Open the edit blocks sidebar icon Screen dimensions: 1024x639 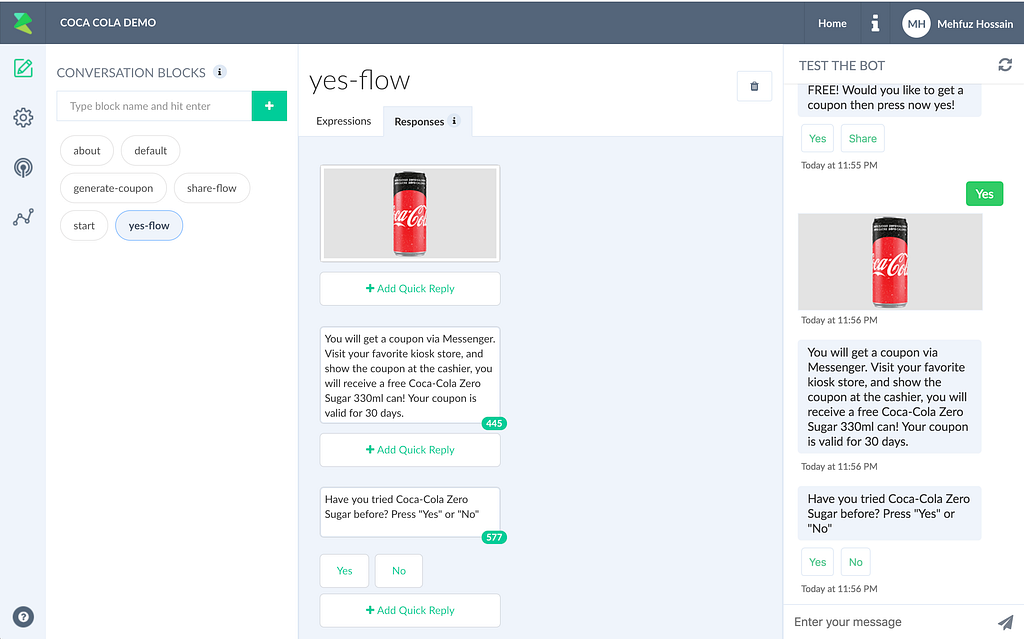[x=23, y=69]
